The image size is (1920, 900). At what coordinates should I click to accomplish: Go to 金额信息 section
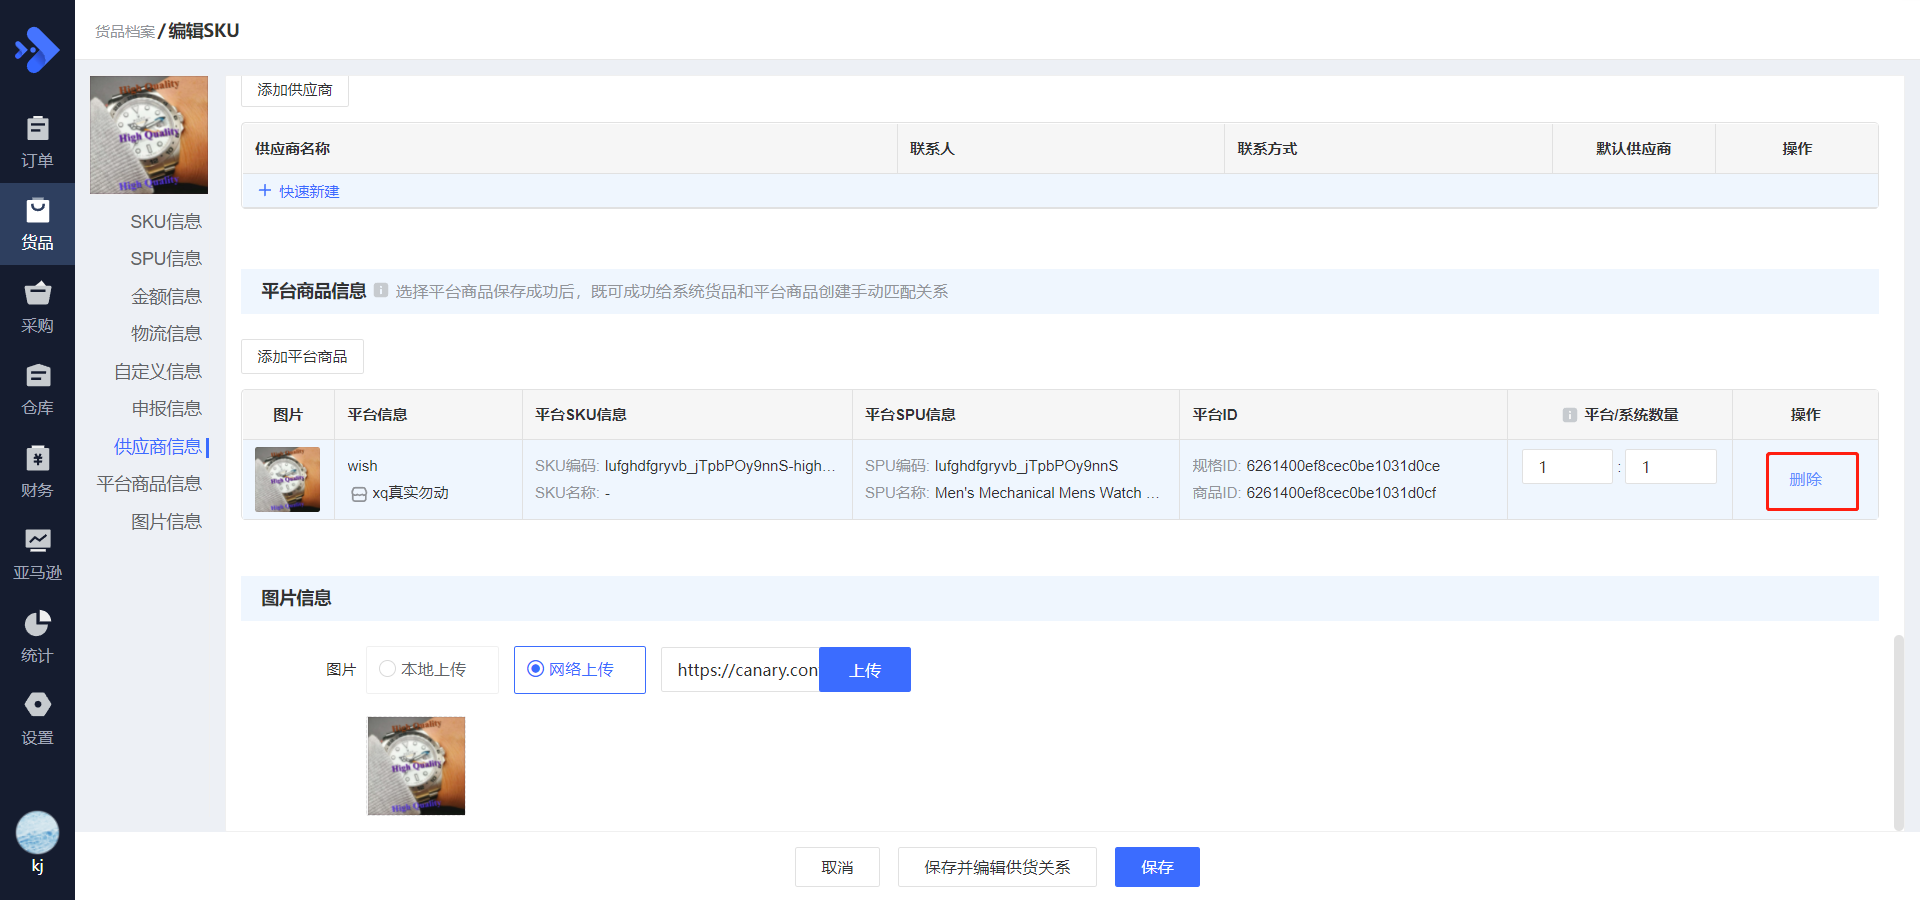166,297
